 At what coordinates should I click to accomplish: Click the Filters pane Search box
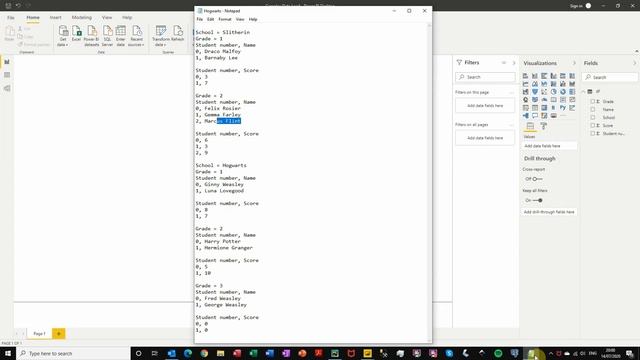pyautogui.click(x=485, y=77)
